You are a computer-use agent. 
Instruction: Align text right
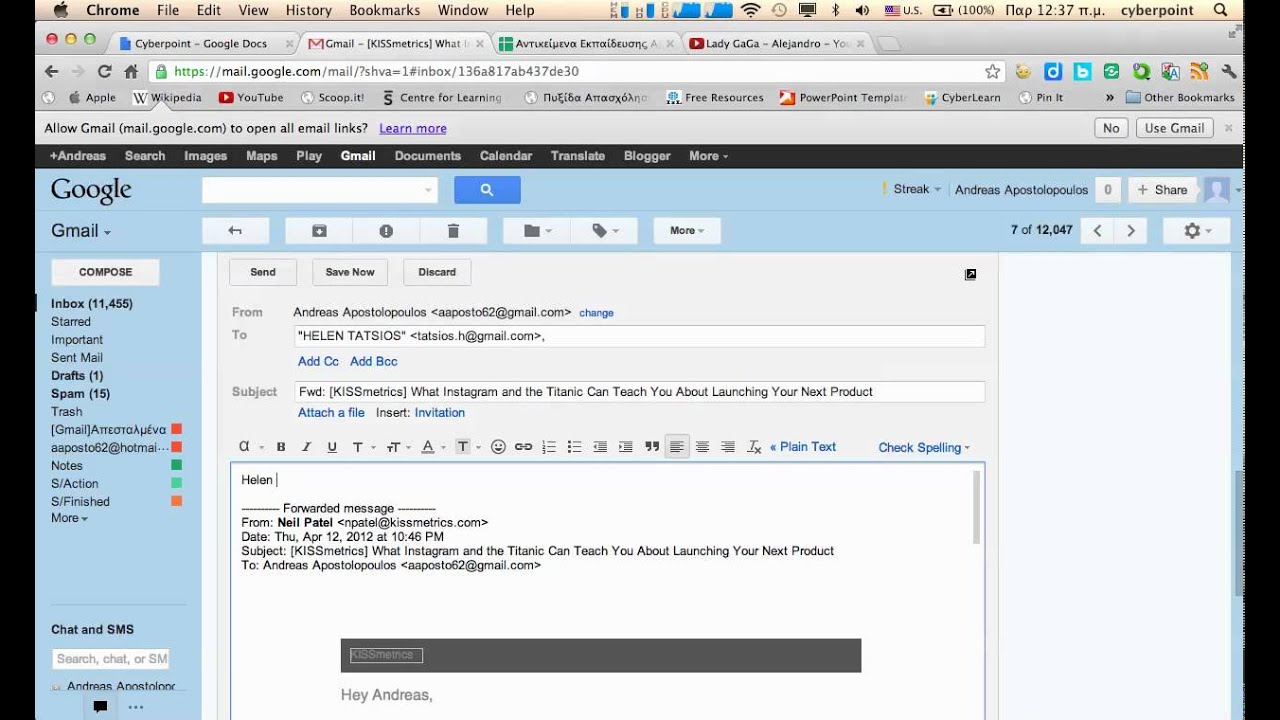728,447
